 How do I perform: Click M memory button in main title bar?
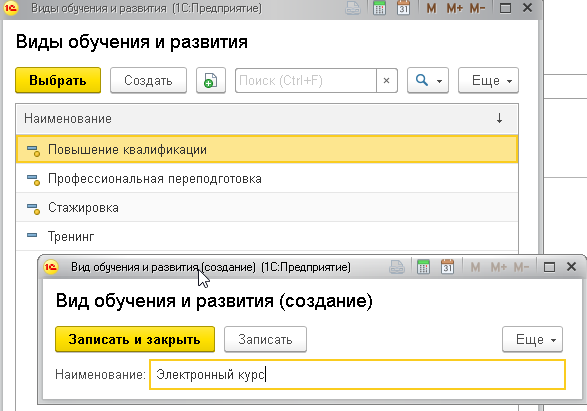click(431, 8)
